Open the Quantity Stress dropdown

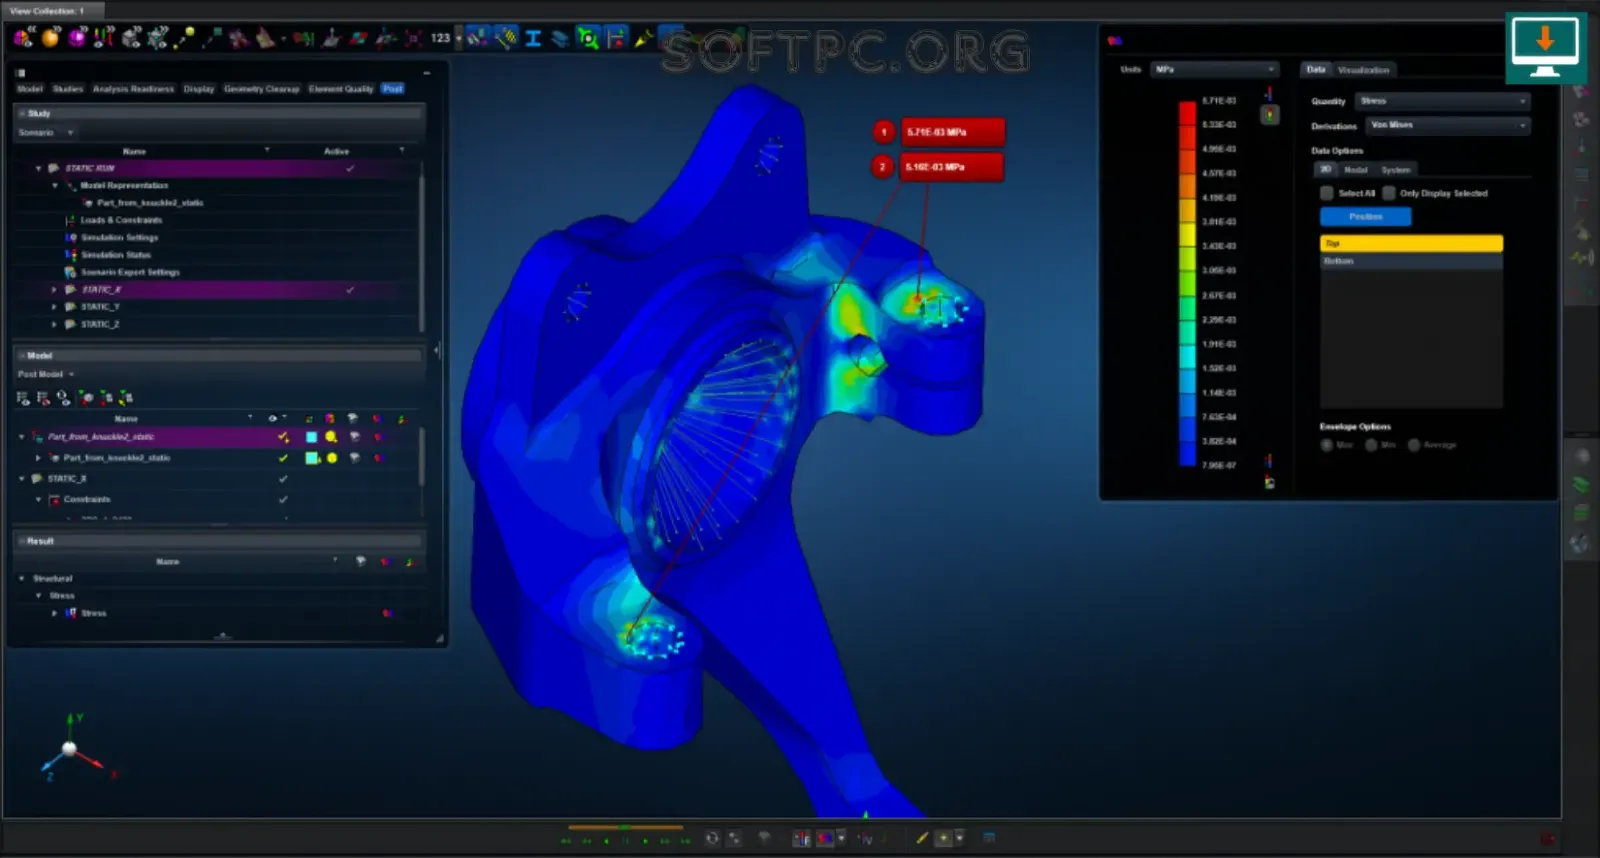click(x=1443, y=101)
